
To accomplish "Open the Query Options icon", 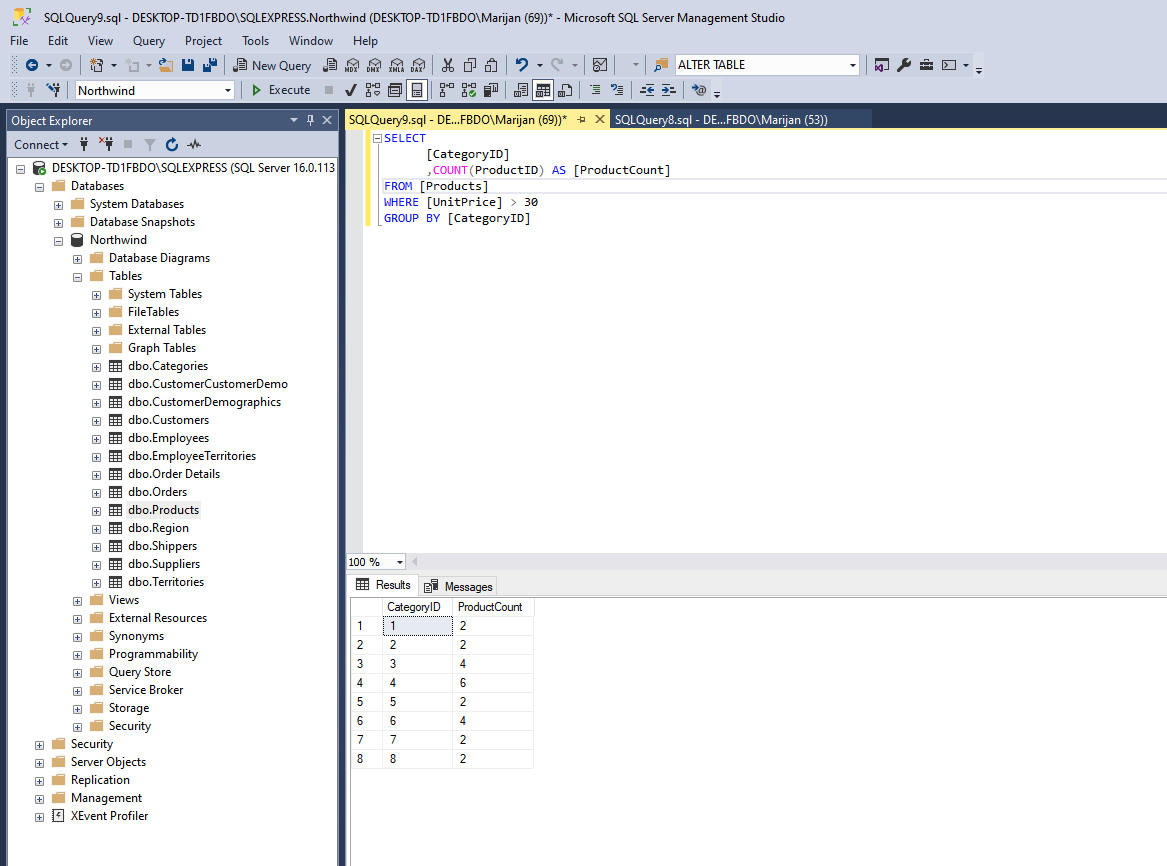I will (x=395, y=90).
